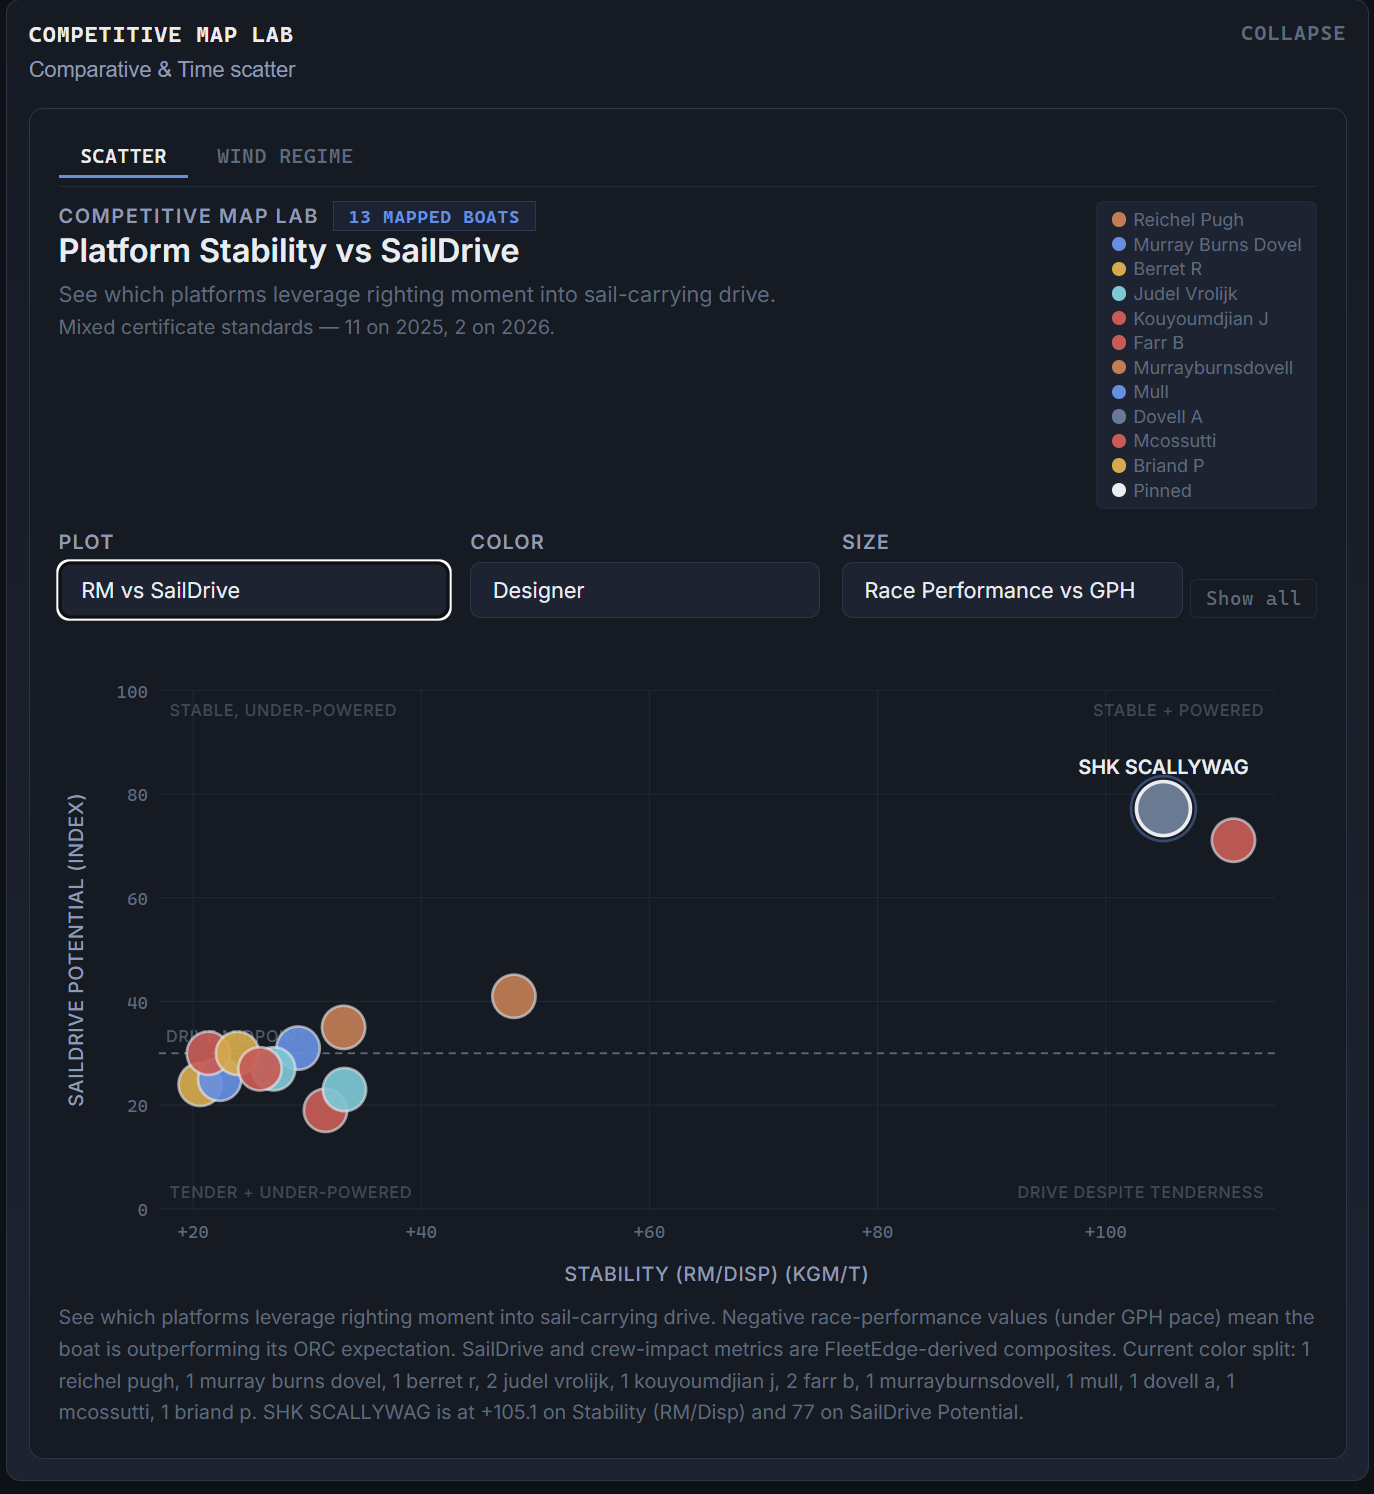Open the RM vs SailDrive plot dropdown
Viewport: 1374px width, 1494px height.
(x=254, y=590)
